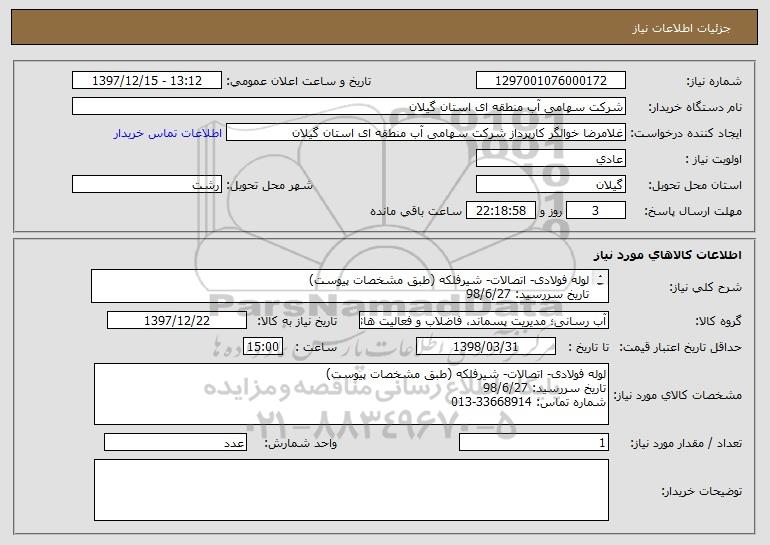Select the label نام دستگاه خریدار
The width and height of the screenshot is (770, 545).
click(695, 107)
